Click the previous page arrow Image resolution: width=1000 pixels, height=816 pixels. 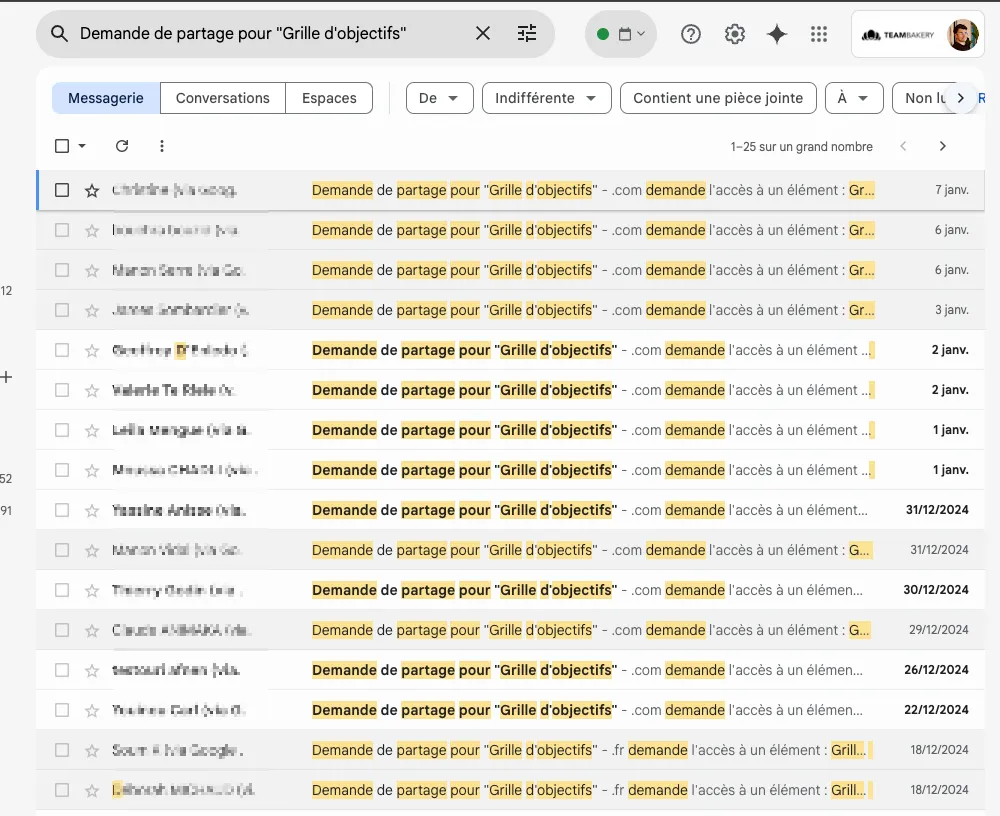[903, 146]
